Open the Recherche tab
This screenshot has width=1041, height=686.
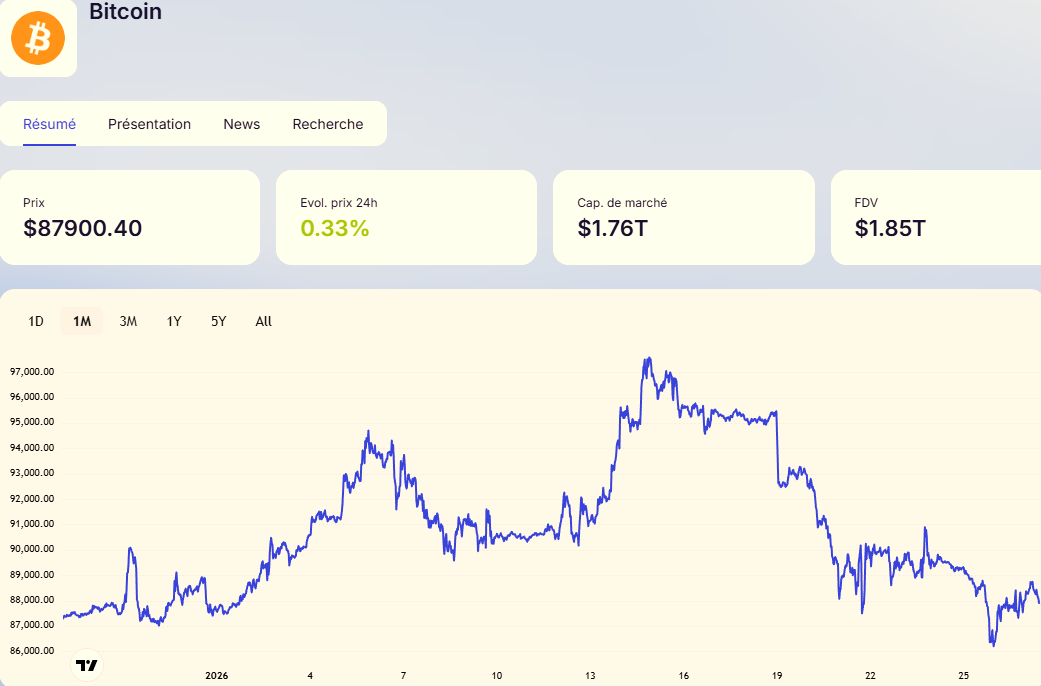click(328, 124)
